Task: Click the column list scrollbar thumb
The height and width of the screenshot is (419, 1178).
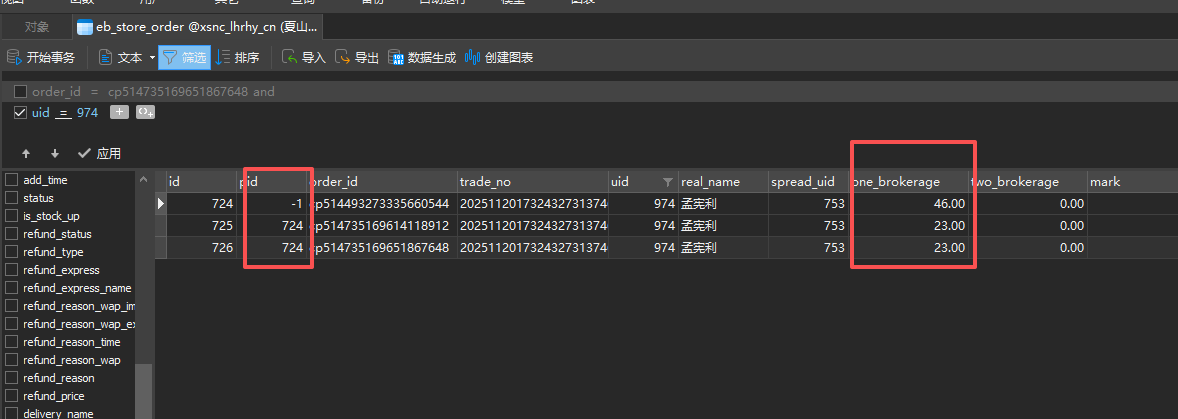Action: pyautogui.click(x=143, y=391)
